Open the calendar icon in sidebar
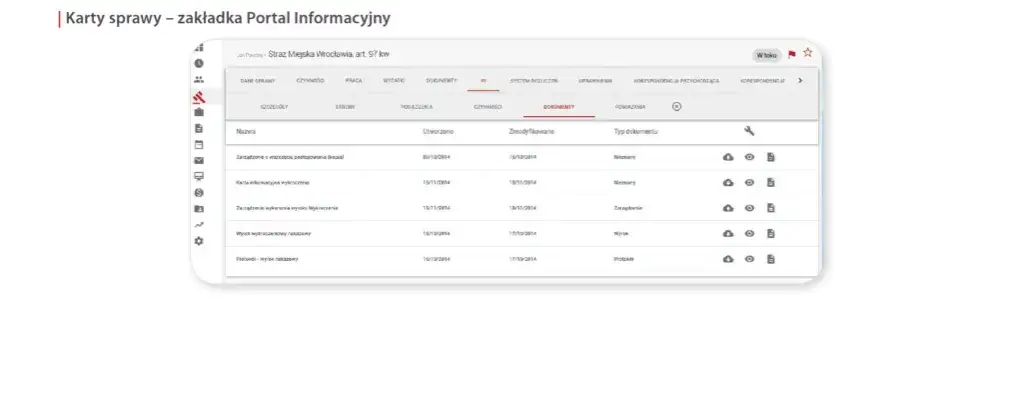The height and width of the screenshot is (402, 1023). tap(199, 145)
